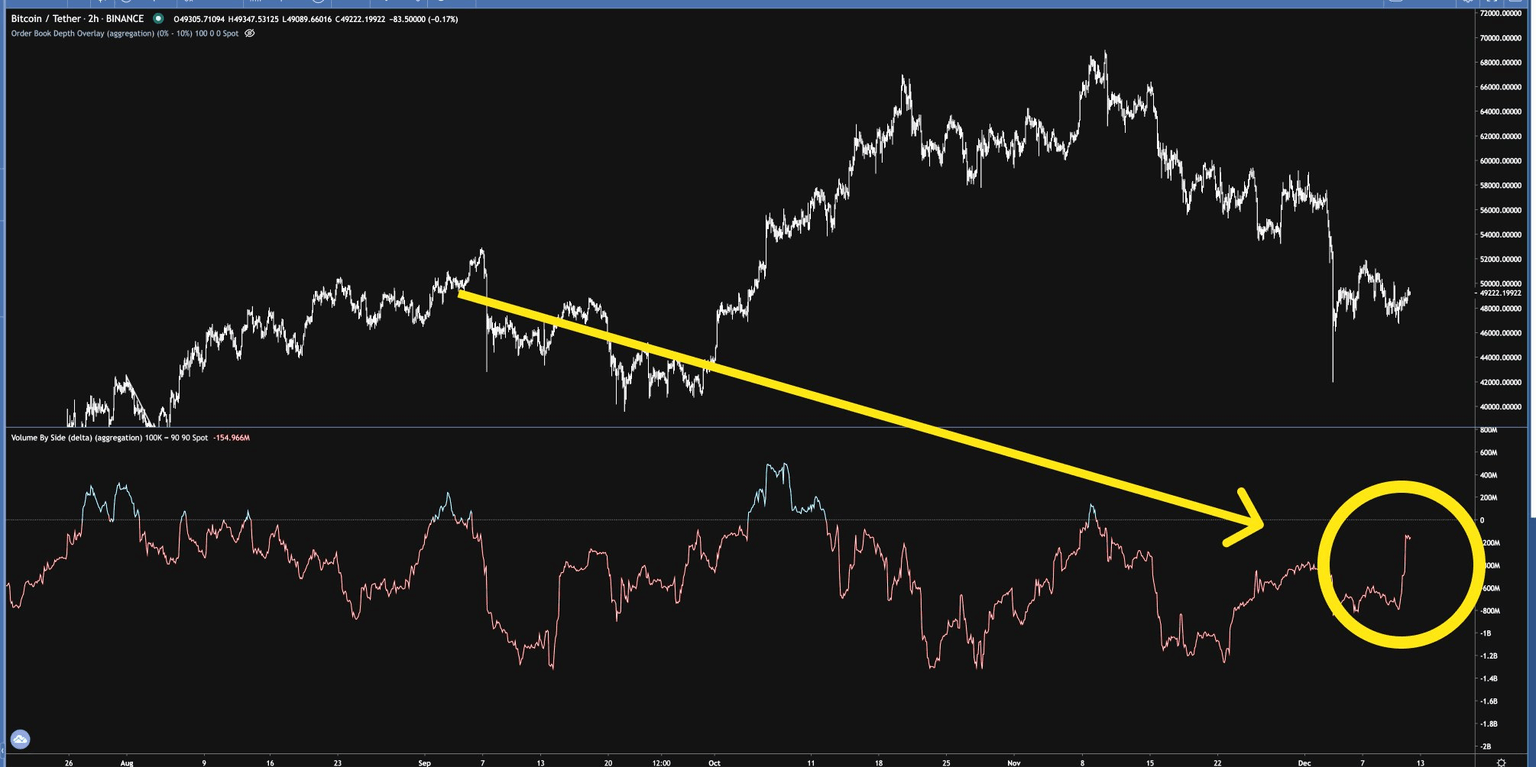Click the current price label 49222 on axis
Image resolution: width=1536 pixels, height=767 pixels.
click(1502, 293)
